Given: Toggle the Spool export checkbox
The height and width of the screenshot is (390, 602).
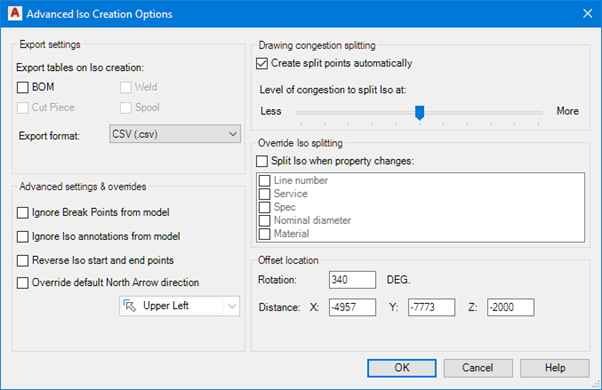Looking at the screenshot, I should (x=126, y=108).
